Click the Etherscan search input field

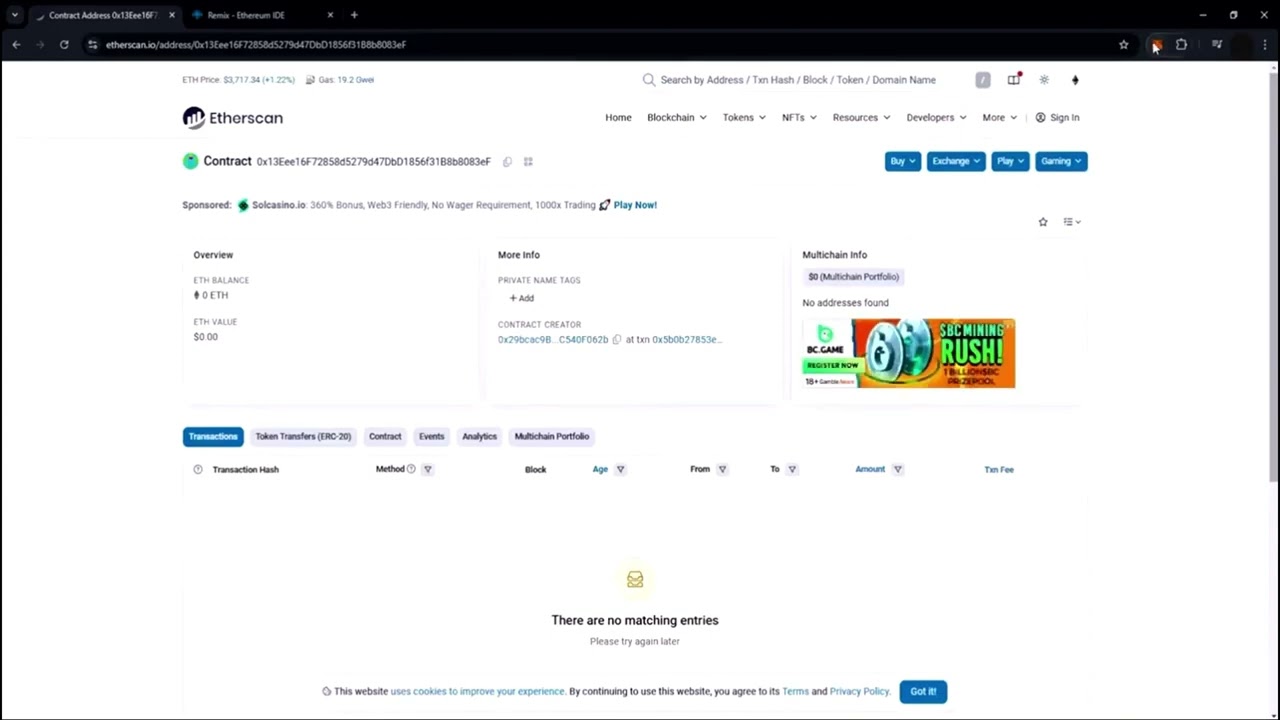point(797,80)
